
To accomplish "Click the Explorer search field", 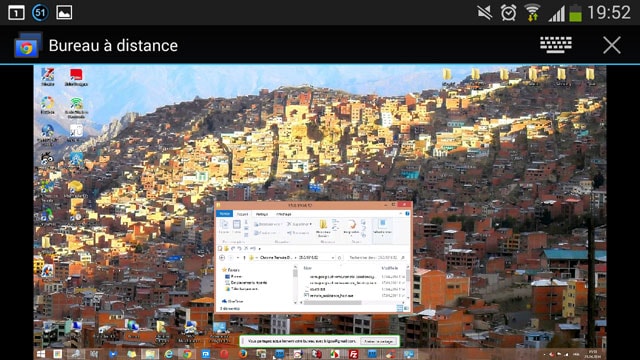I will point(377,258).
